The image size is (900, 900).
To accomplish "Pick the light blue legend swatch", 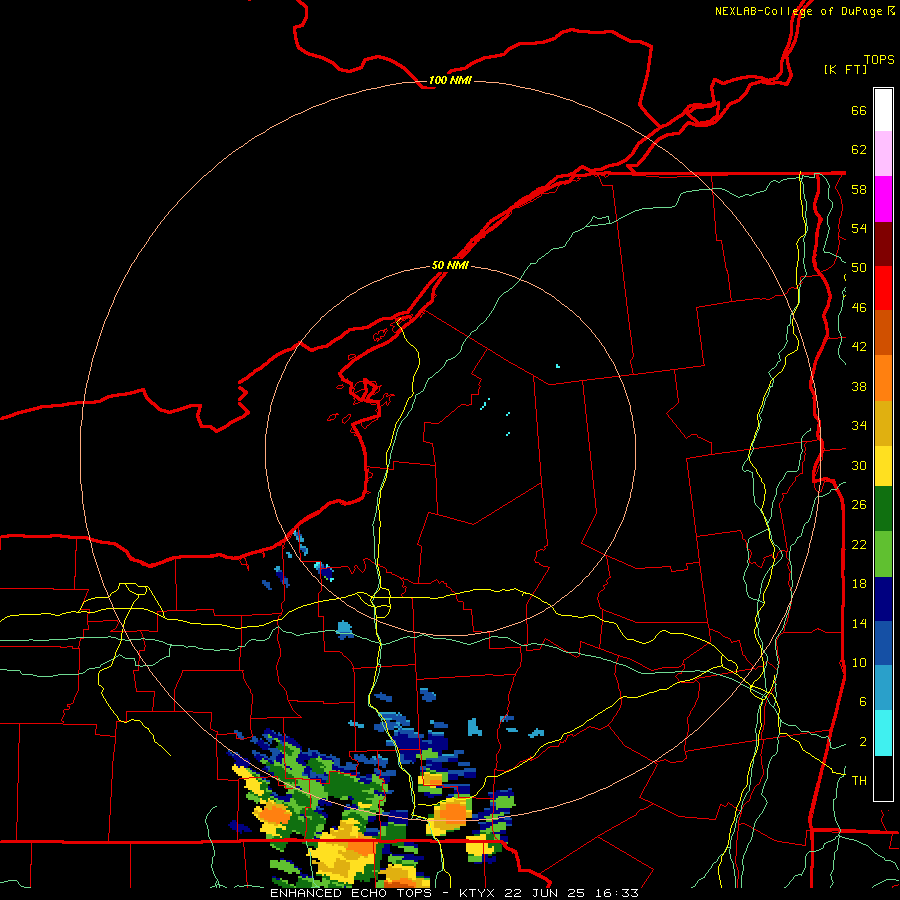I will (883, 688).
